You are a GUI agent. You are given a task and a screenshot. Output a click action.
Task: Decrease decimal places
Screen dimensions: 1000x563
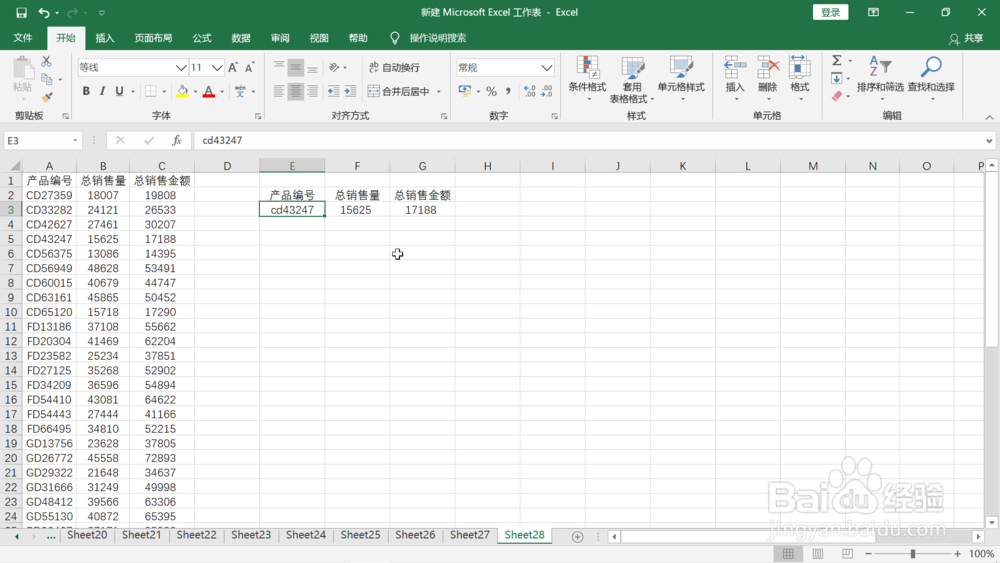[547, 91]
